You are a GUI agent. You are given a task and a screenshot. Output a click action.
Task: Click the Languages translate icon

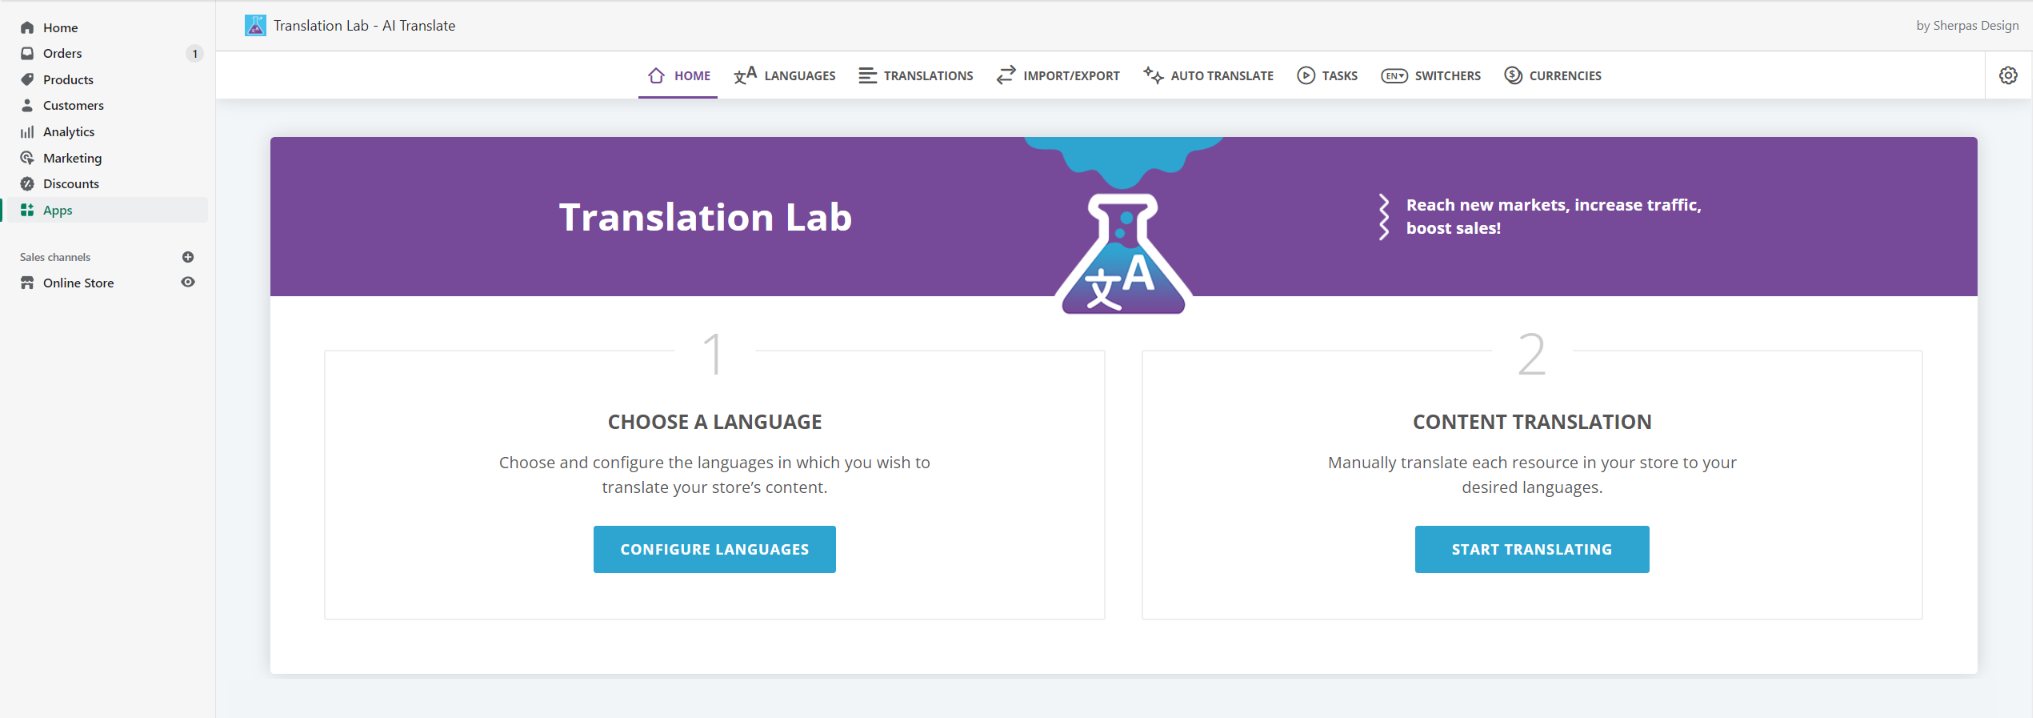pos(745,75)
